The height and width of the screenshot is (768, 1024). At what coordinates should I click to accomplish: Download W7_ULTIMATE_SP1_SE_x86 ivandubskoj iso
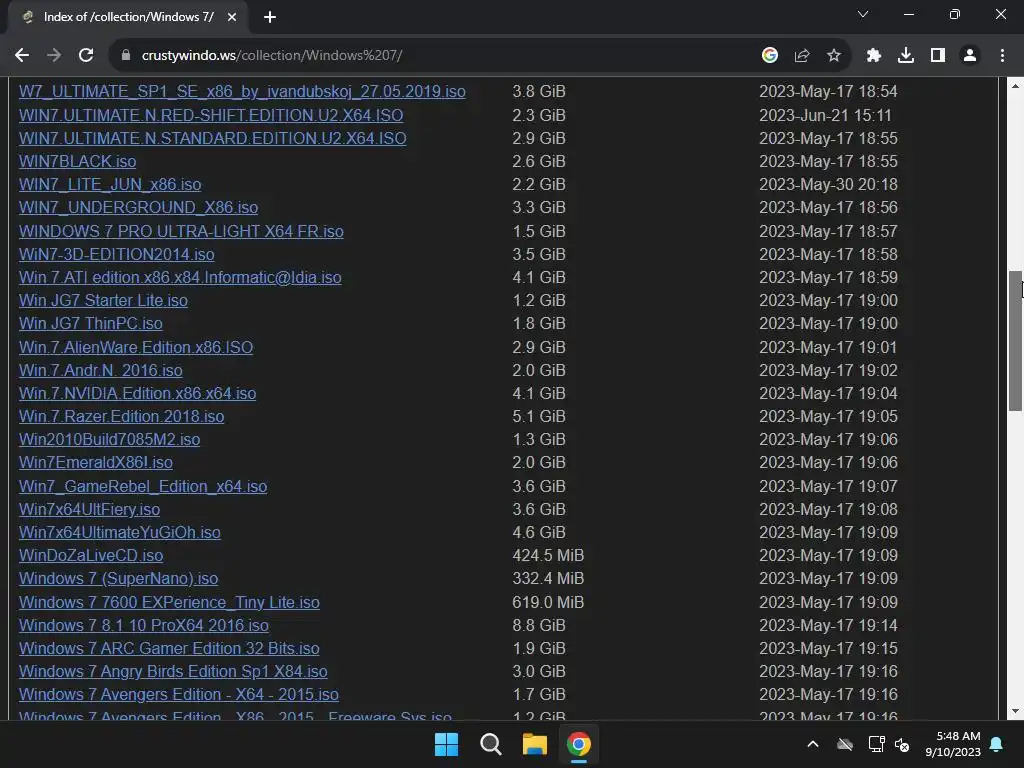click(242, 91)
